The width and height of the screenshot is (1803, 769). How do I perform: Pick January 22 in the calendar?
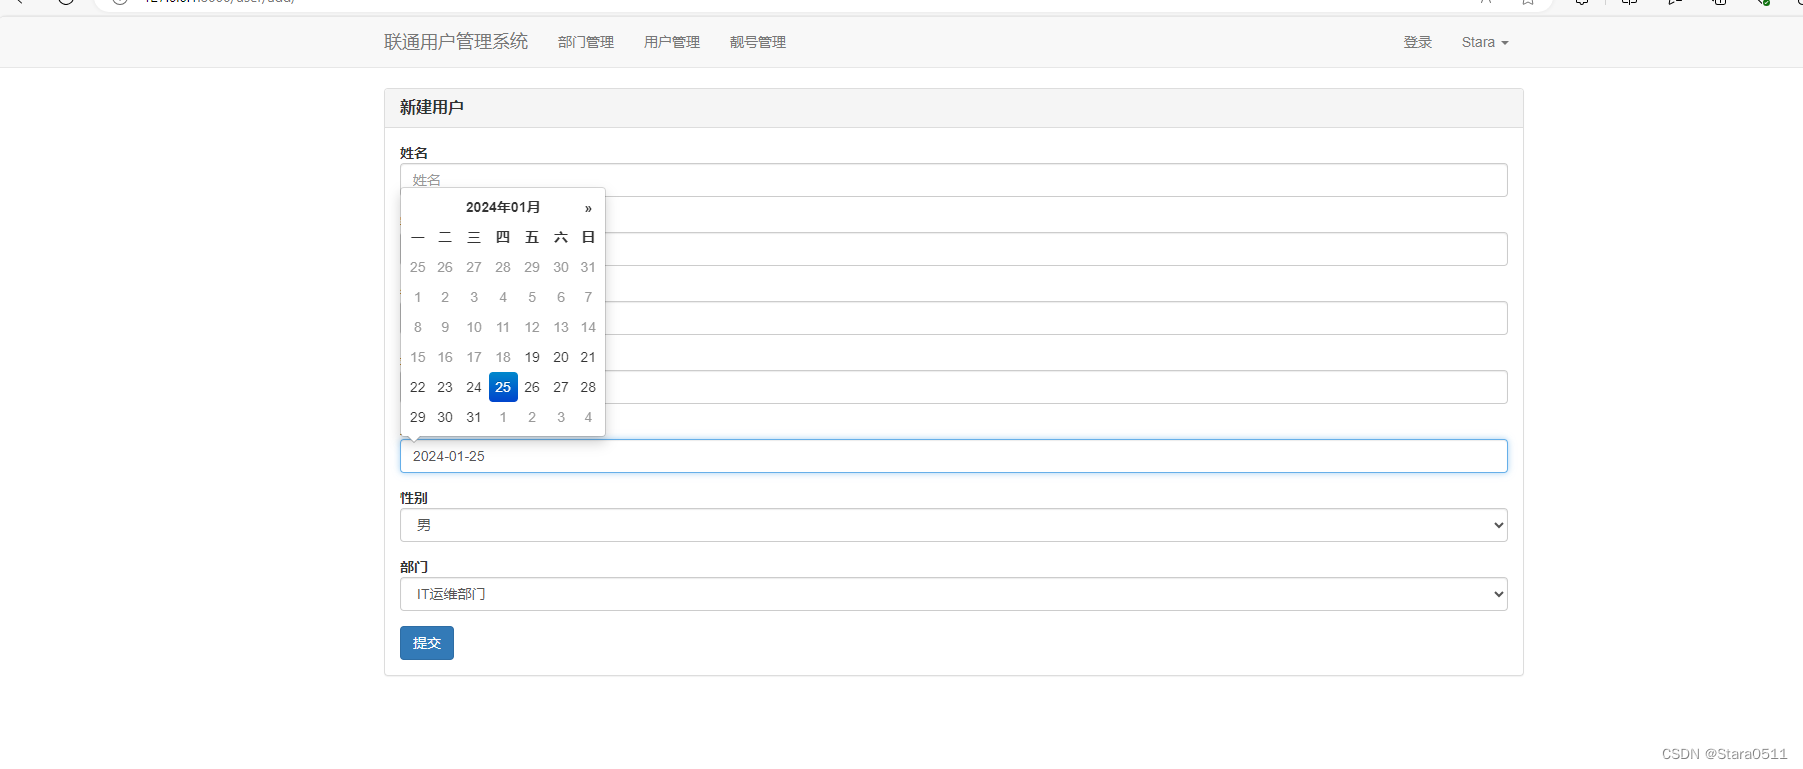pyautogui.click(x=418, y=387)
